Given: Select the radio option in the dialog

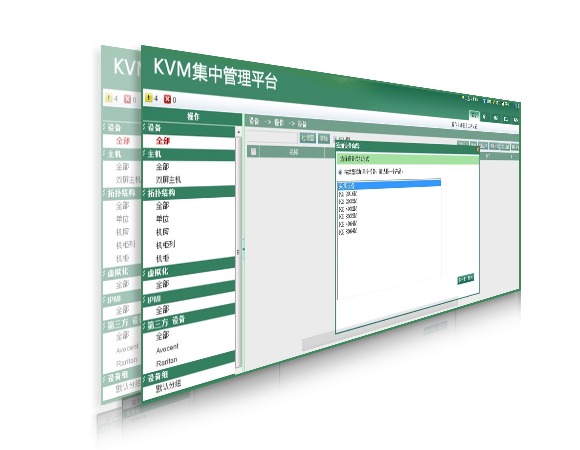Looking at the screenshot, I should pyautogui.click(x=340, y=172).
